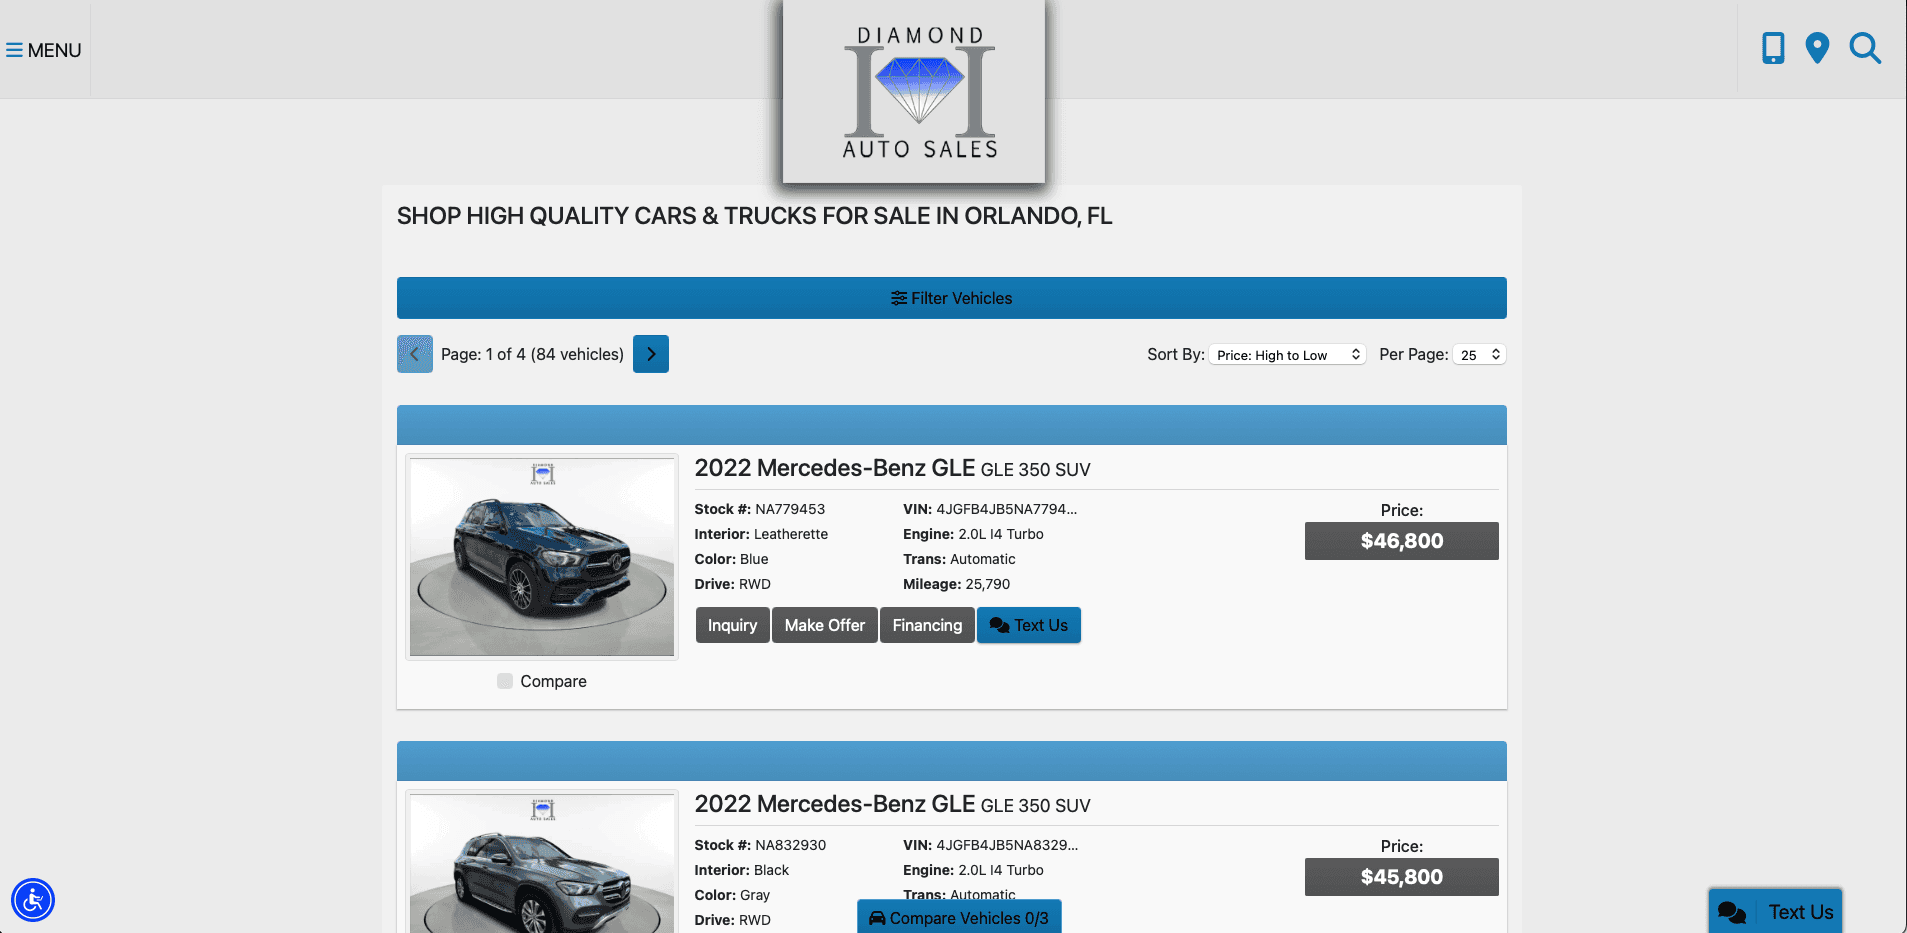Image resolution: width=1907 pixels, height=933 pixels.
Task: Expand the Filter Vehicles bar
Action: [951, 298]
